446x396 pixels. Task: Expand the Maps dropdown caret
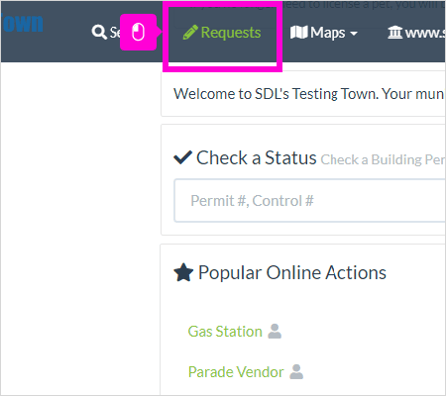[x=354, y=33]
